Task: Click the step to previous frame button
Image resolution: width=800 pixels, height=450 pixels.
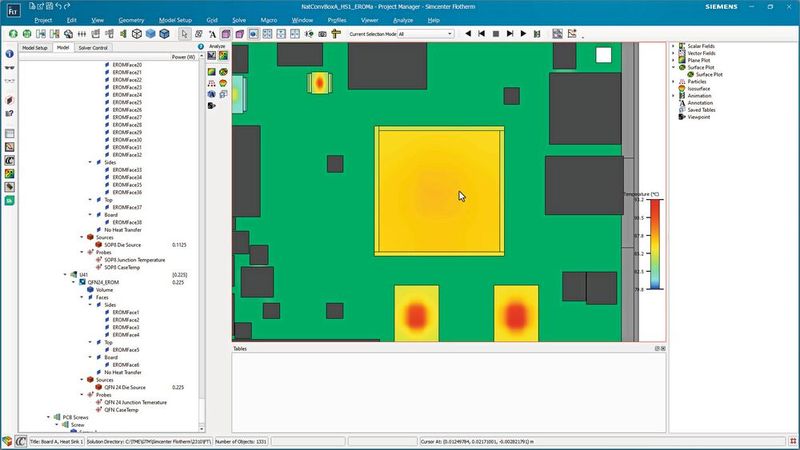Action: click(482, 34)
